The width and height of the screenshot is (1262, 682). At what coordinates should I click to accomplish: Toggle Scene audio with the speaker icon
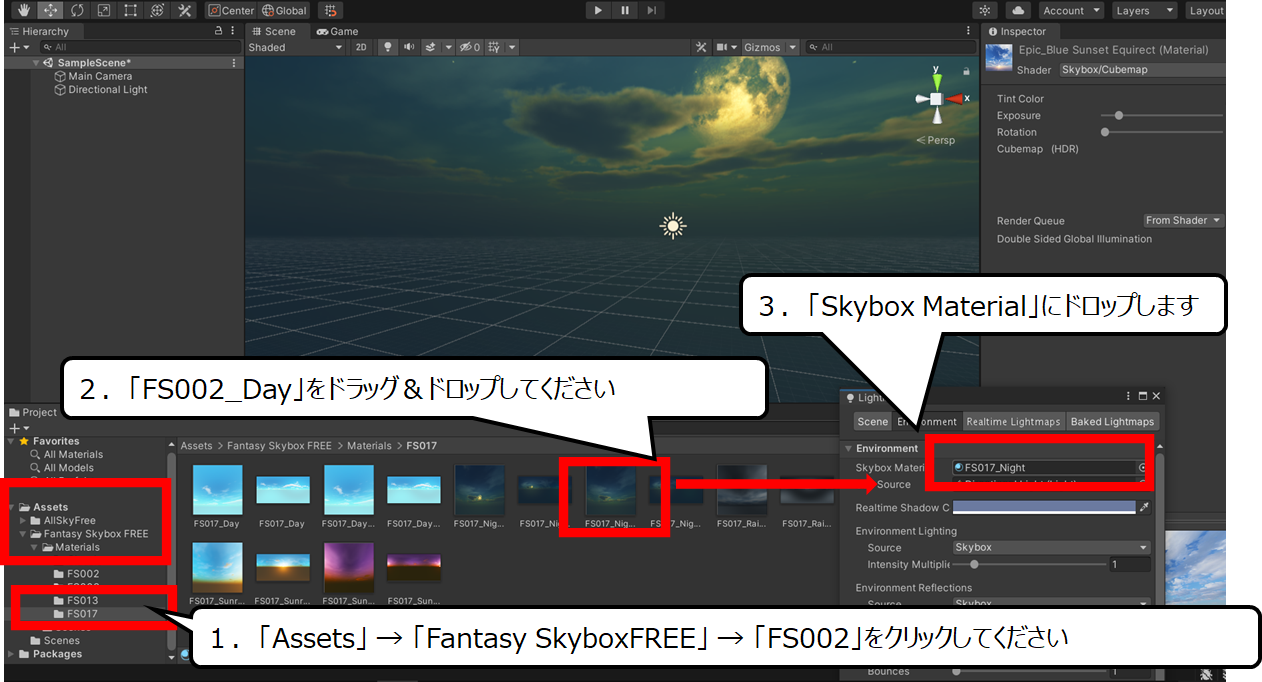[x=408, y=47]
